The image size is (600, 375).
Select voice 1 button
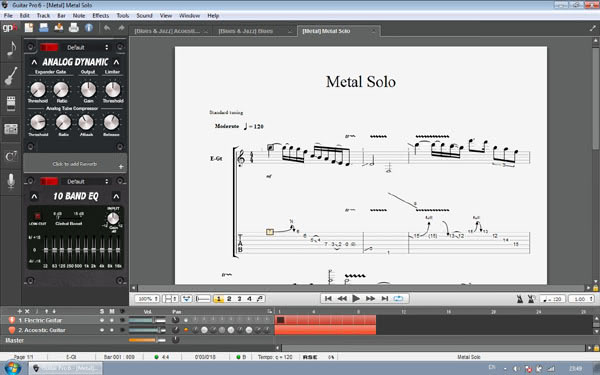[x=218, y=299]
